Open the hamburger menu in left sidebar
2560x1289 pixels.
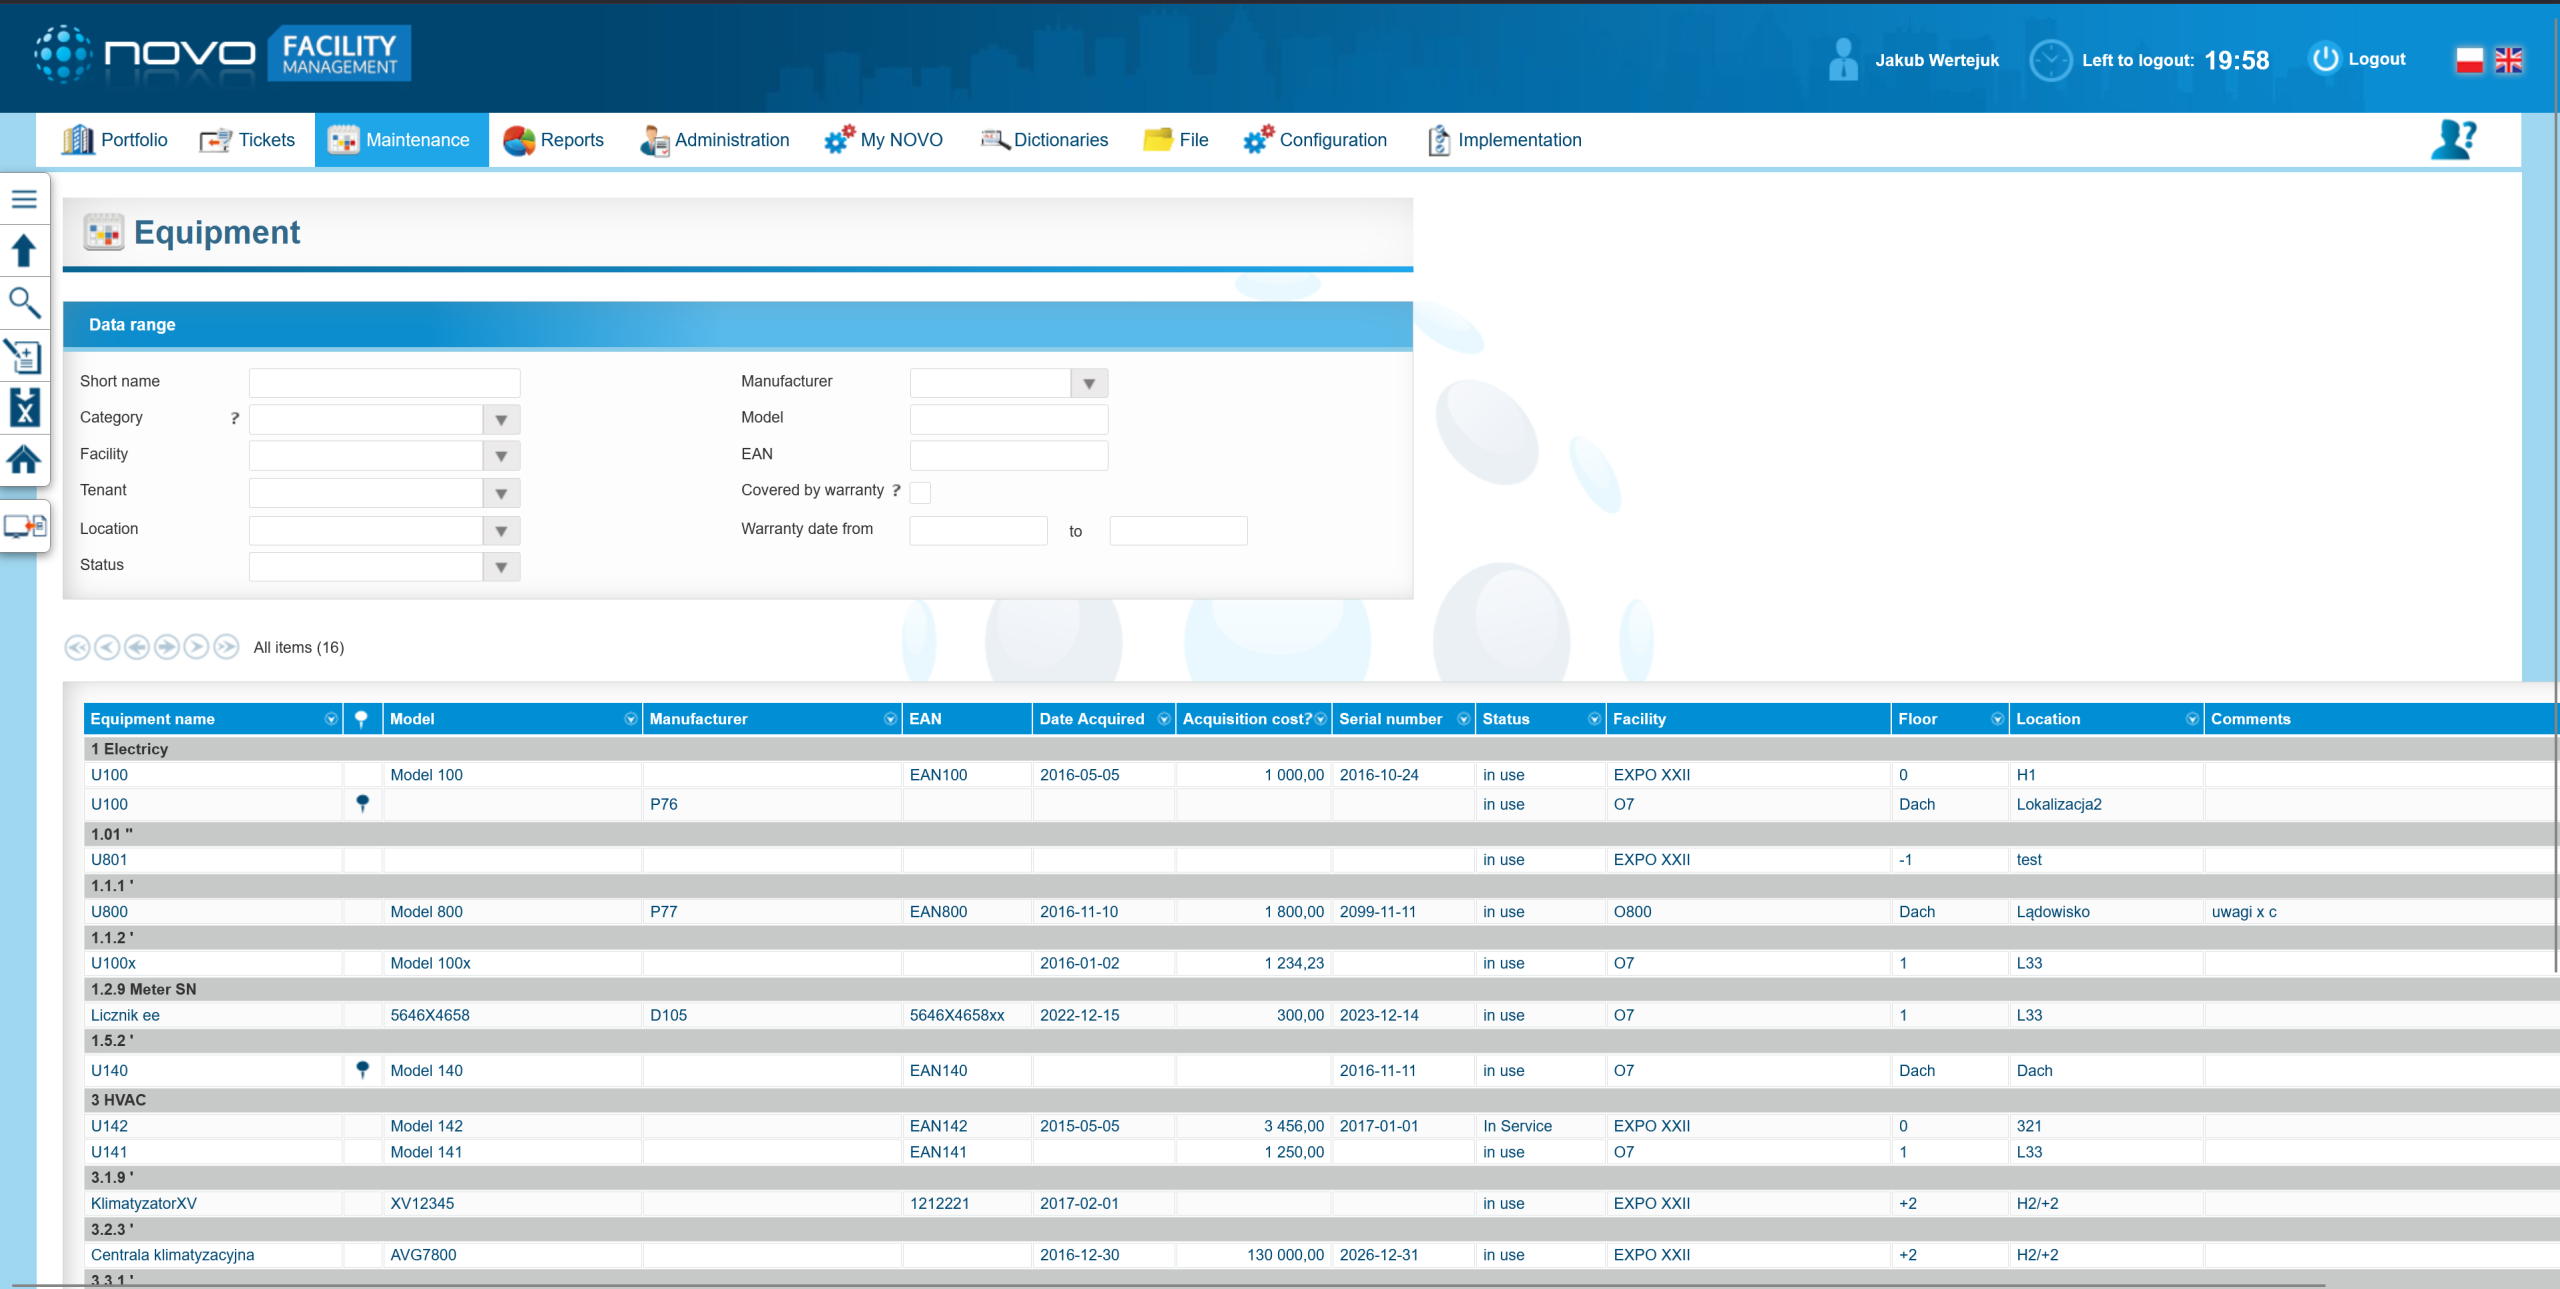click(24, 199)
